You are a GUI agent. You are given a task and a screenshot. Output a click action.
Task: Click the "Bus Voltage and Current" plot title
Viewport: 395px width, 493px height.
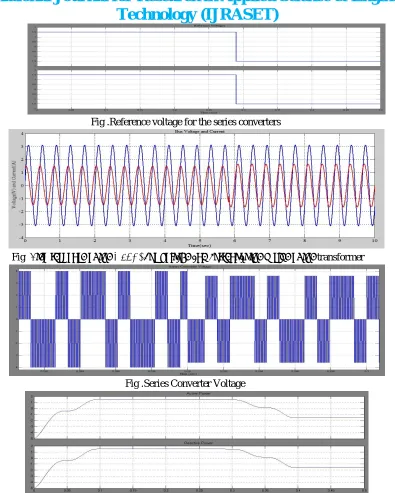point(200,131)
